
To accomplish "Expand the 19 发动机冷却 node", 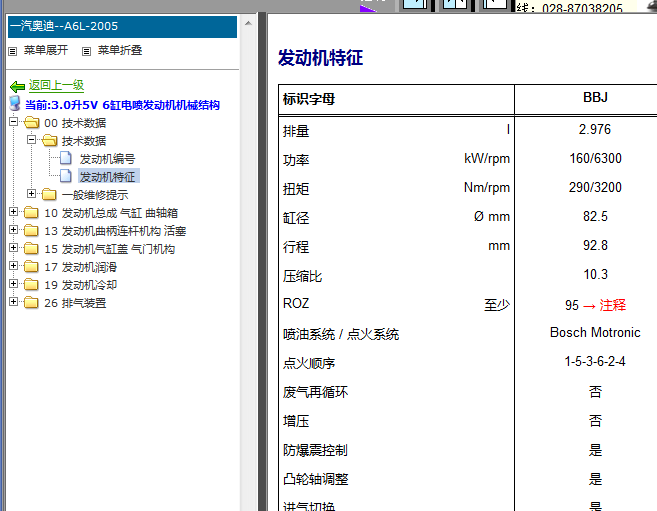I will coord(13,284).
